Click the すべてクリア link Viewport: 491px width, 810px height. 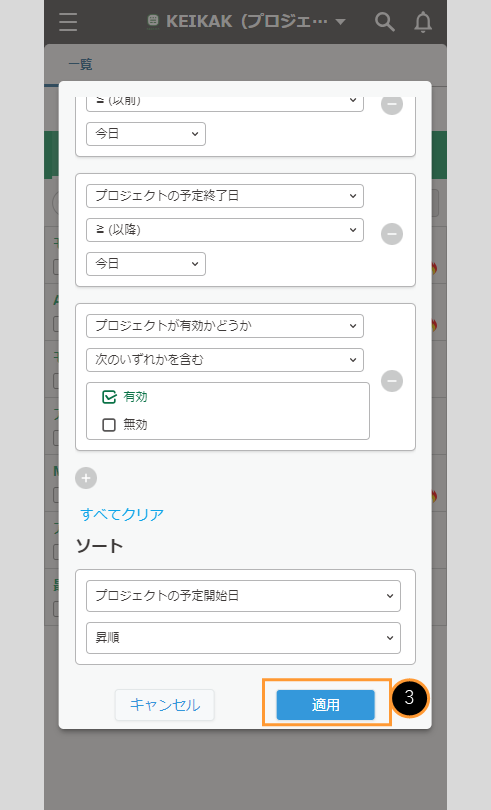pyautogui.click(x=122, y=514)
